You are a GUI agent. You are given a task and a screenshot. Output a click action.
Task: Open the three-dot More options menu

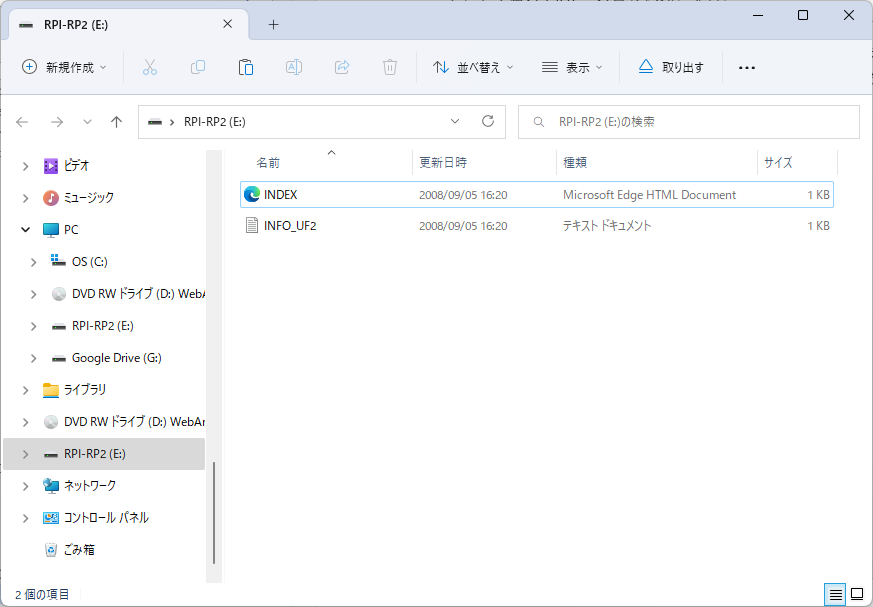[747, 68]
